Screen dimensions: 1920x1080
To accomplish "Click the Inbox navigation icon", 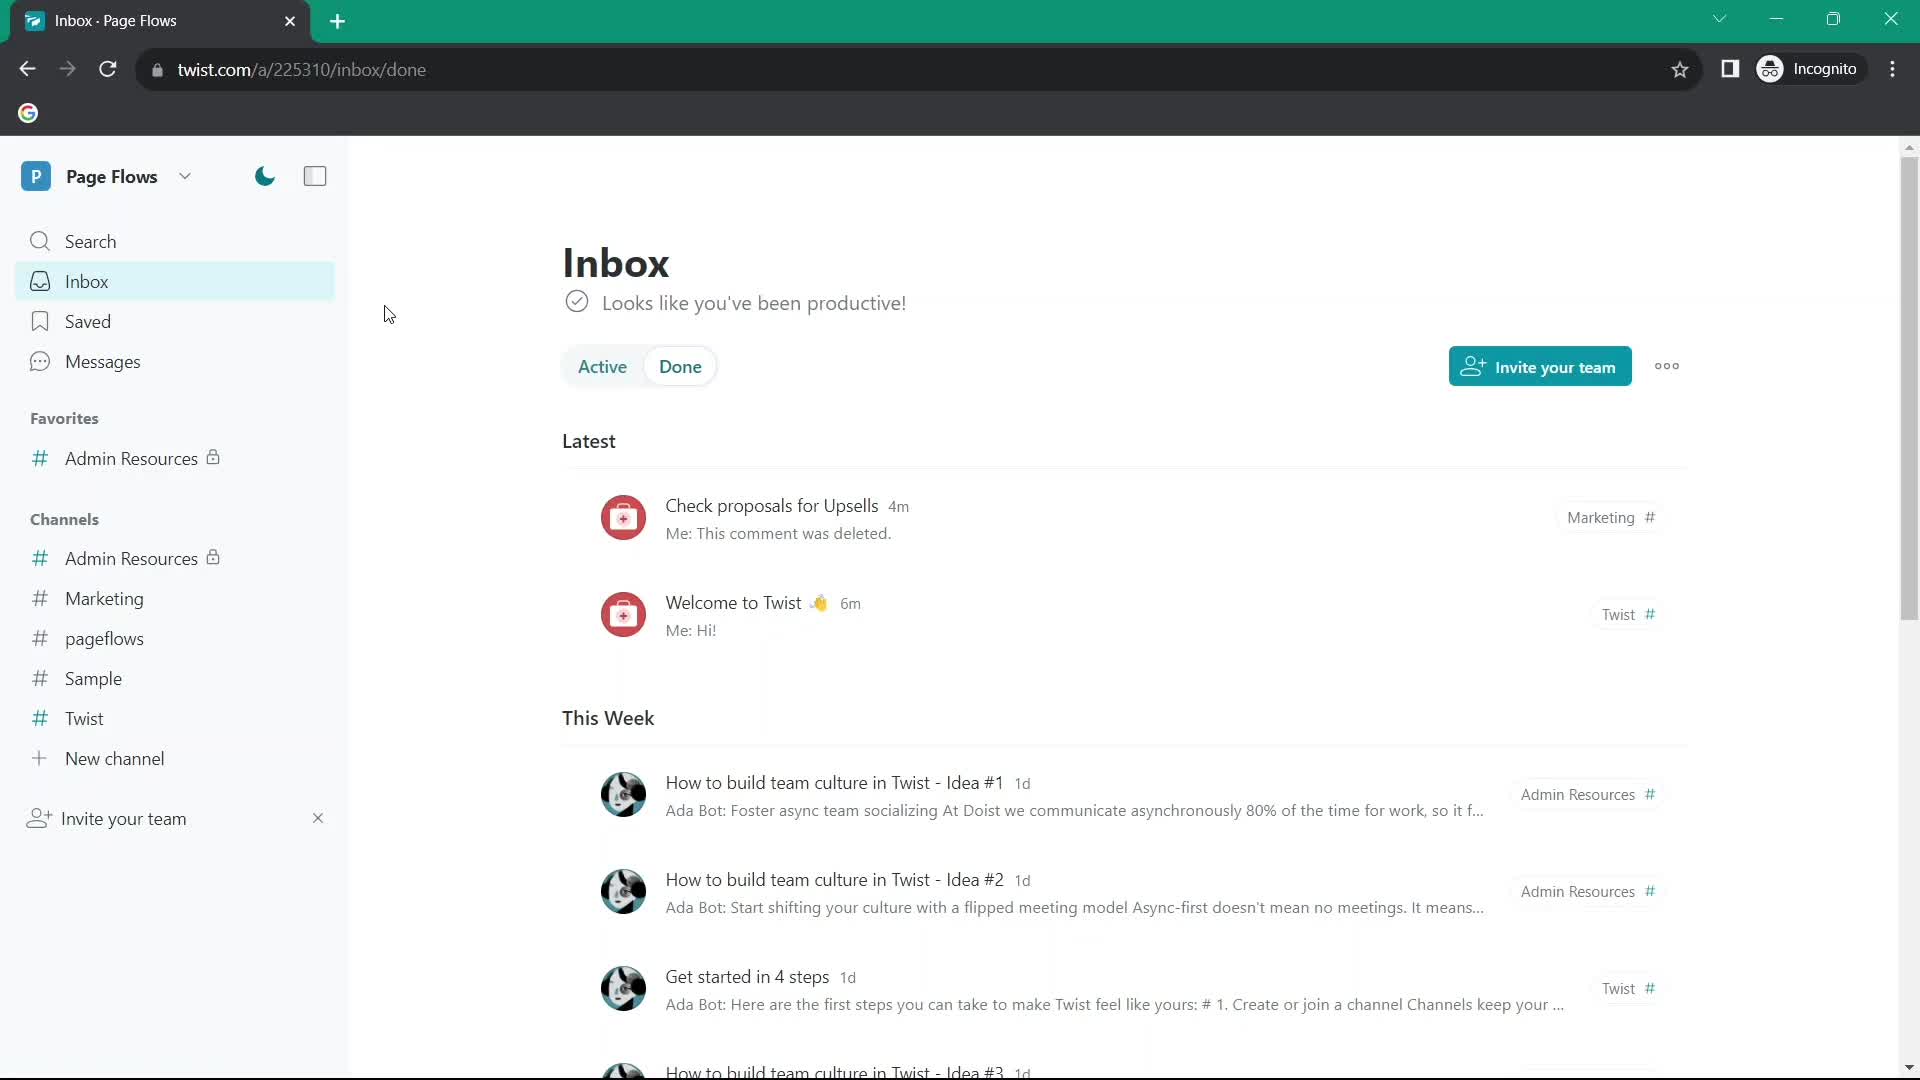I will 38,281.
